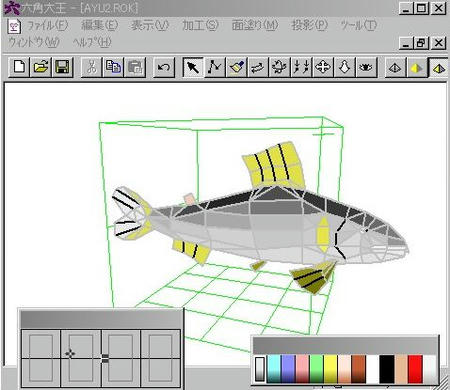This screenshot has height=390, width=450.
Task: Pick the pure white swatch between brown and black
Action: click(373, 369)
